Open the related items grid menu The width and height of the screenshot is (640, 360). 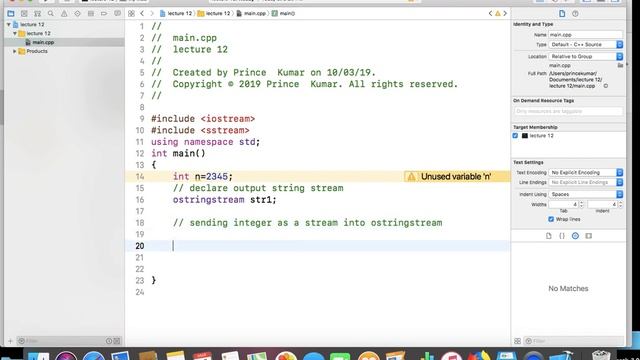(x=131, y=13)
